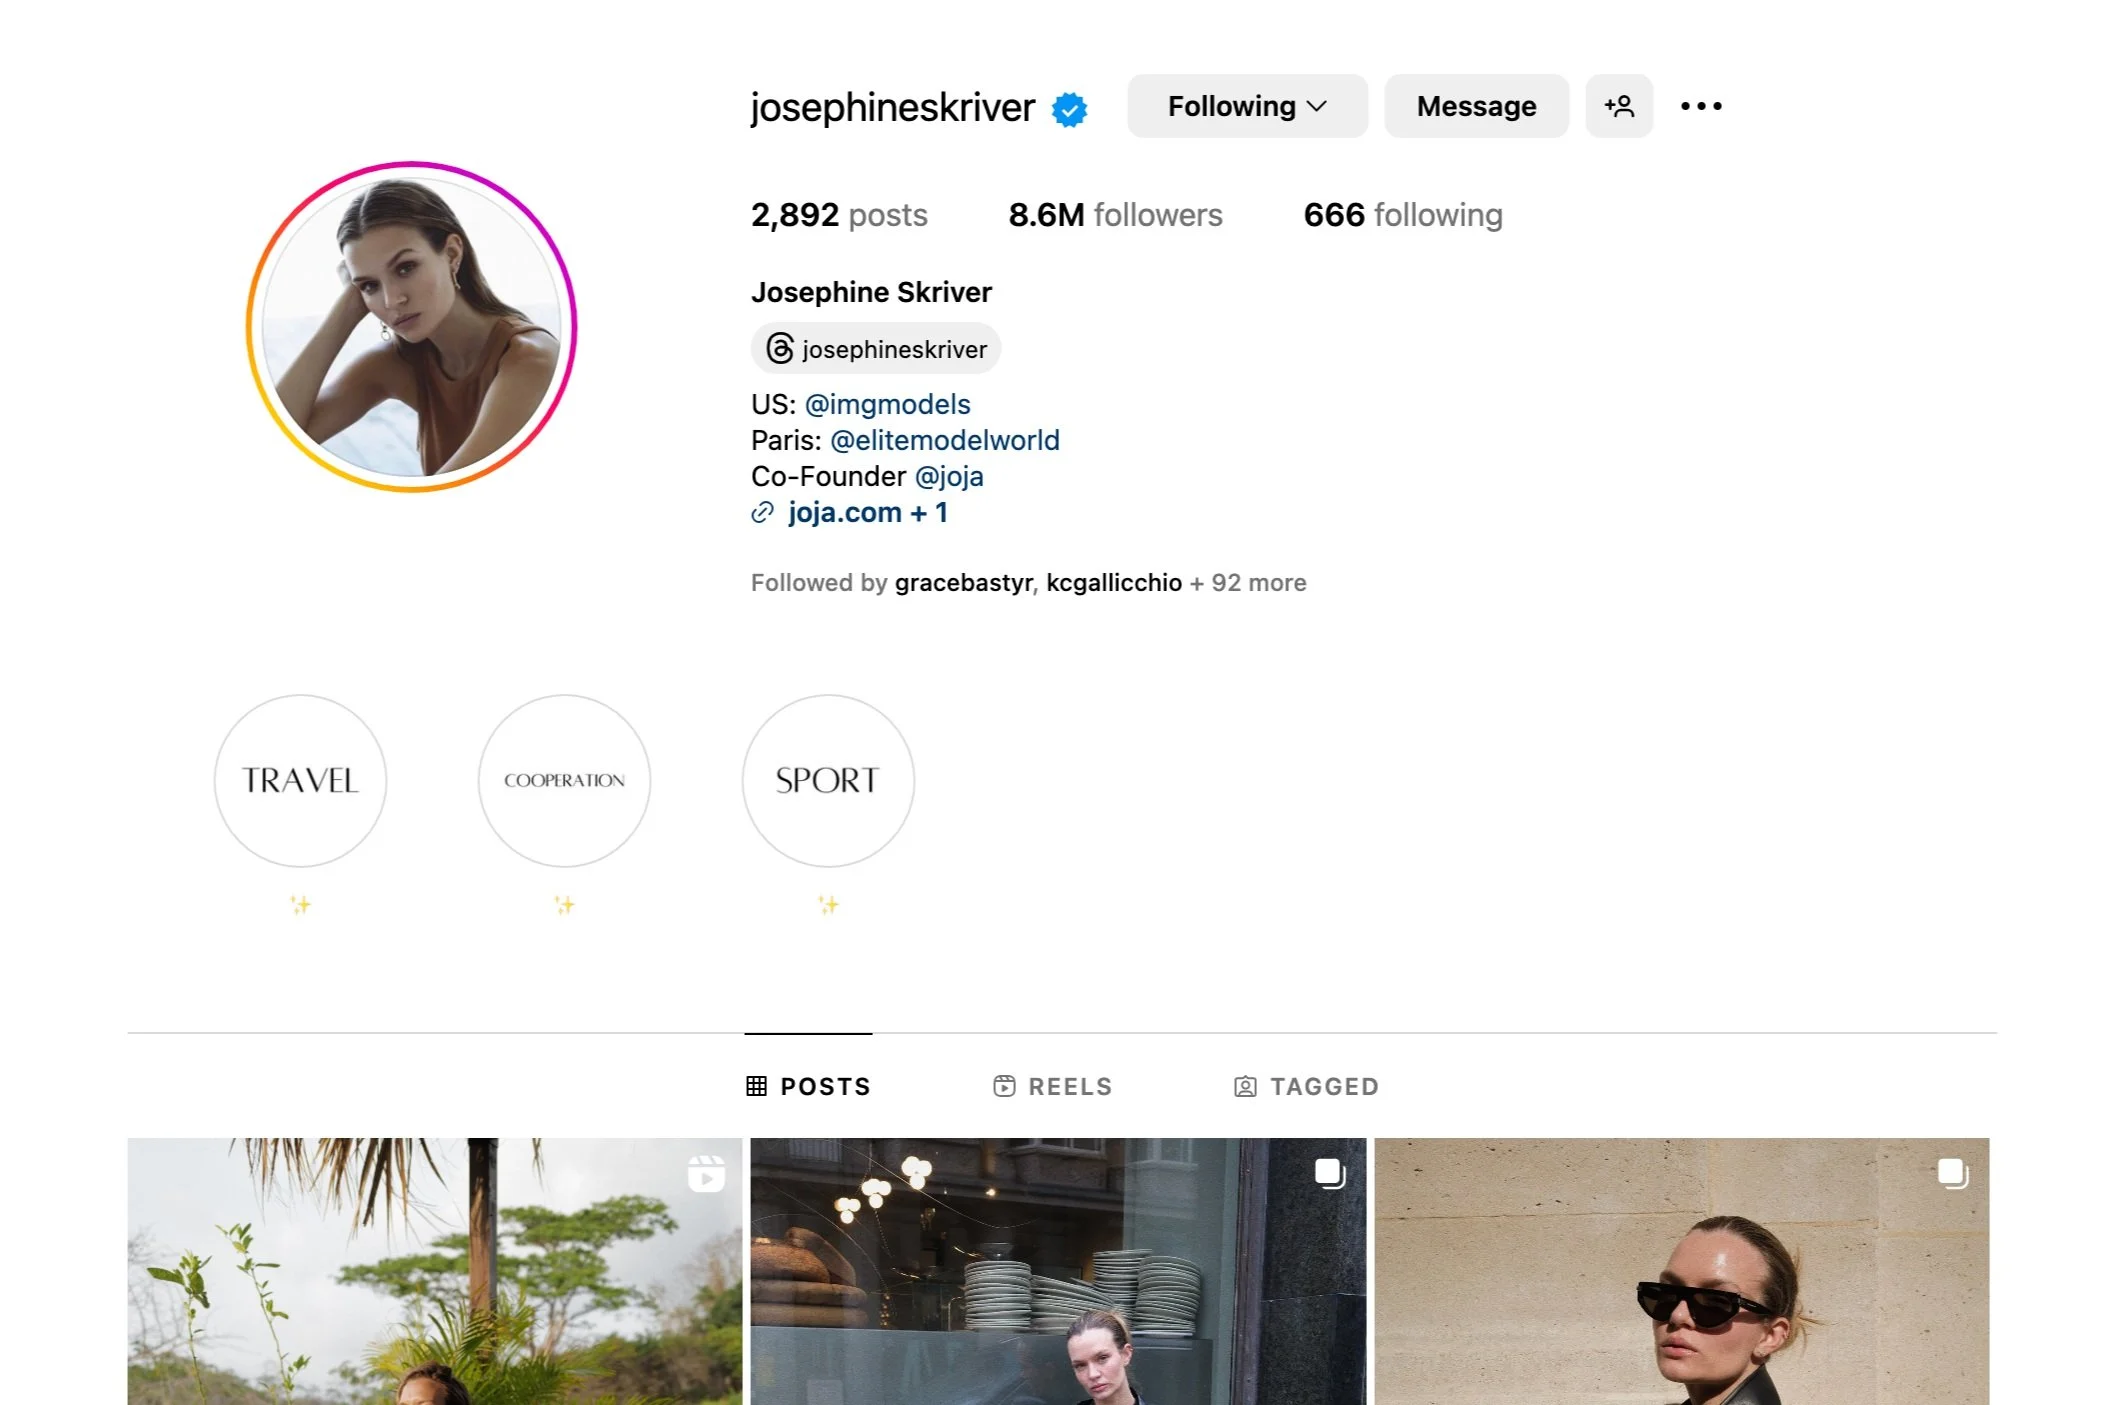
Task: Switch to the TAGGED tab
Action: [x=1306, y=1086]
